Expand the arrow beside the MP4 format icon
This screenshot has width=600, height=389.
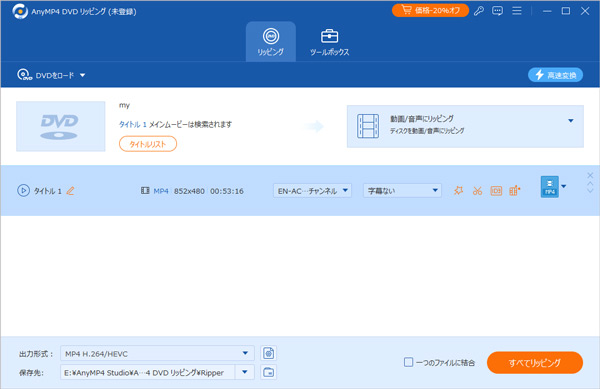pyautogui.click(x=564, y=187)
